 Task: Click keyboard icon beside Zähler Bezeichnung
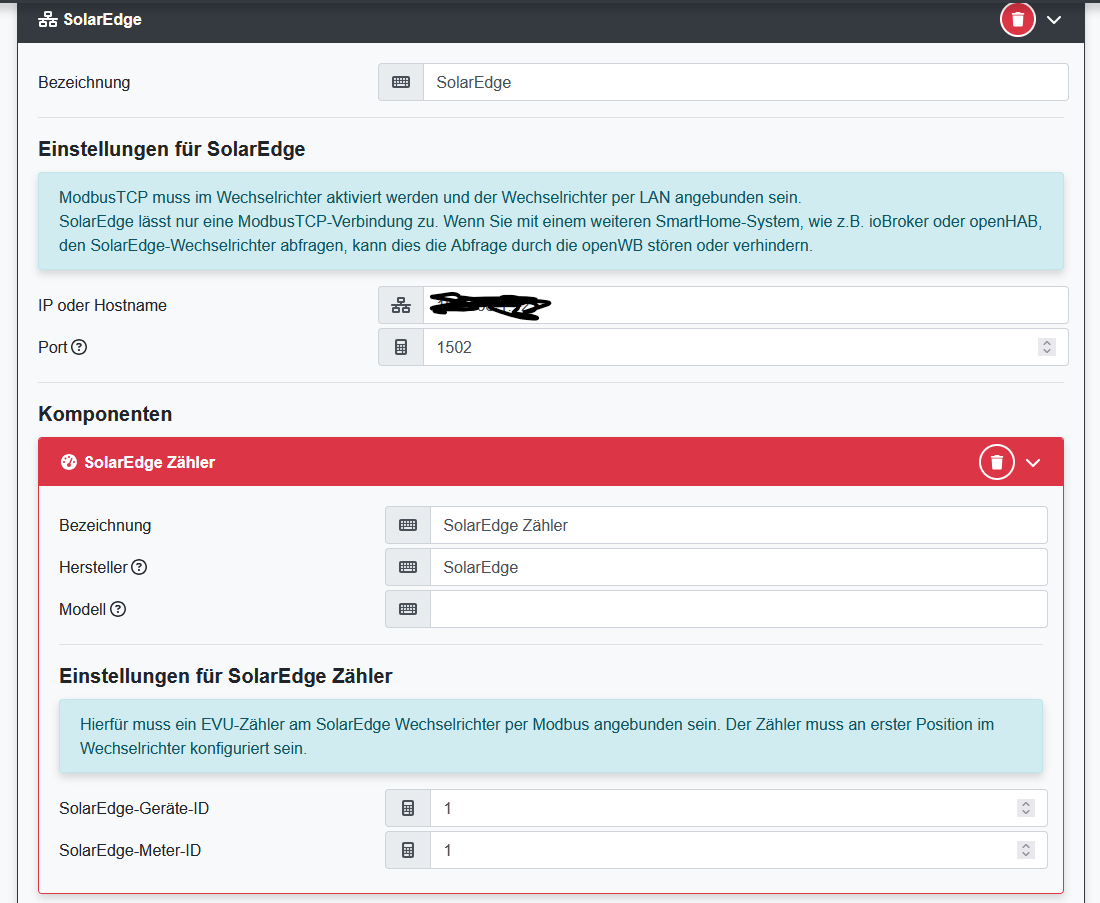click(x=408, y=526)
